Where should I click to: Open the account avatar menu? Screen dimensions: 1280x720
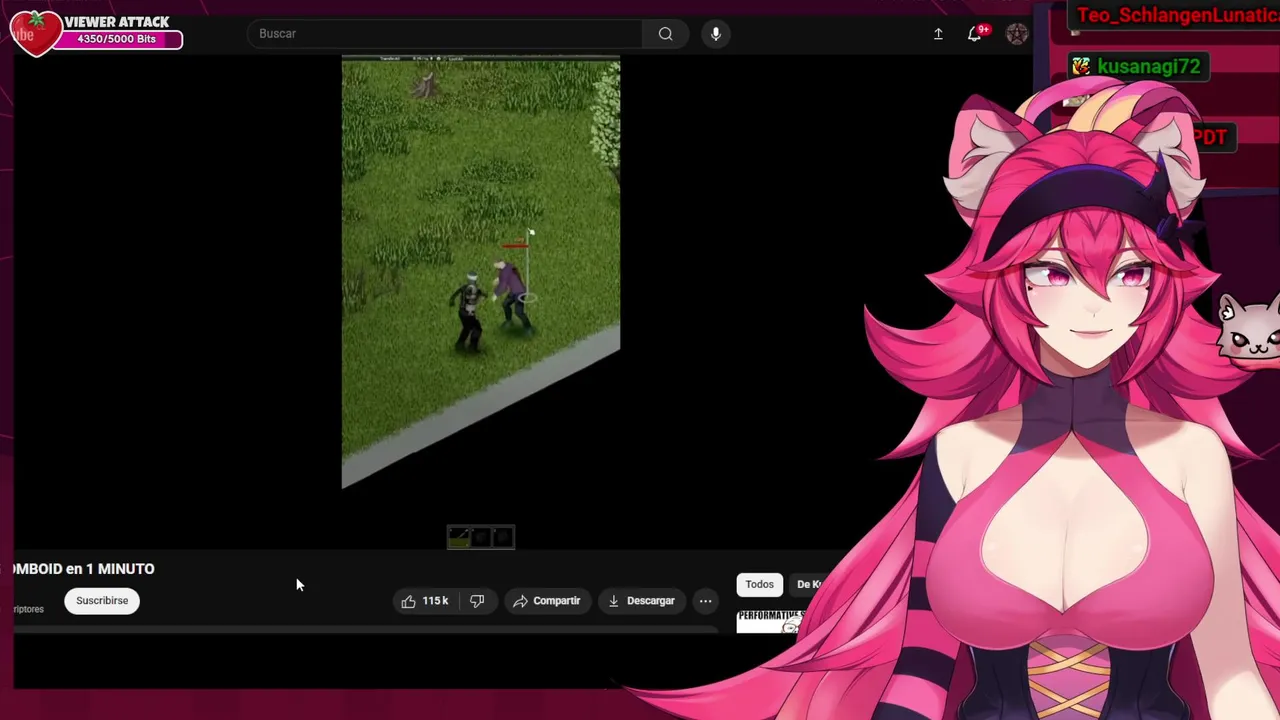(1017, 34)
